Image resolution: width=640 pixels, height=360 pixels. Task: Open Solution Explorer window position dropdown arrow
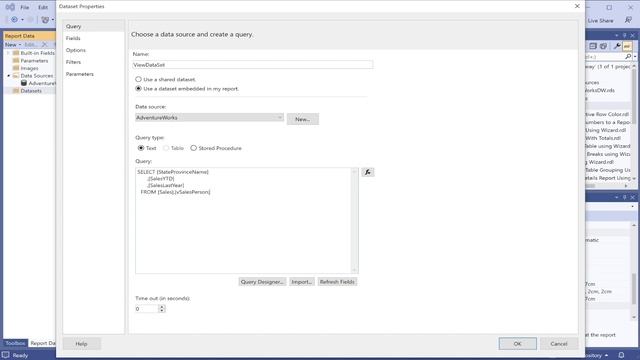(x=616, y=36)
